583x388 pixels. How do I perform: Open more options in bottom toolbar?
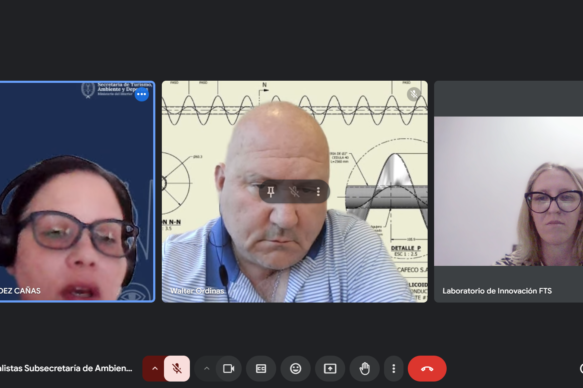pos(394,368)
